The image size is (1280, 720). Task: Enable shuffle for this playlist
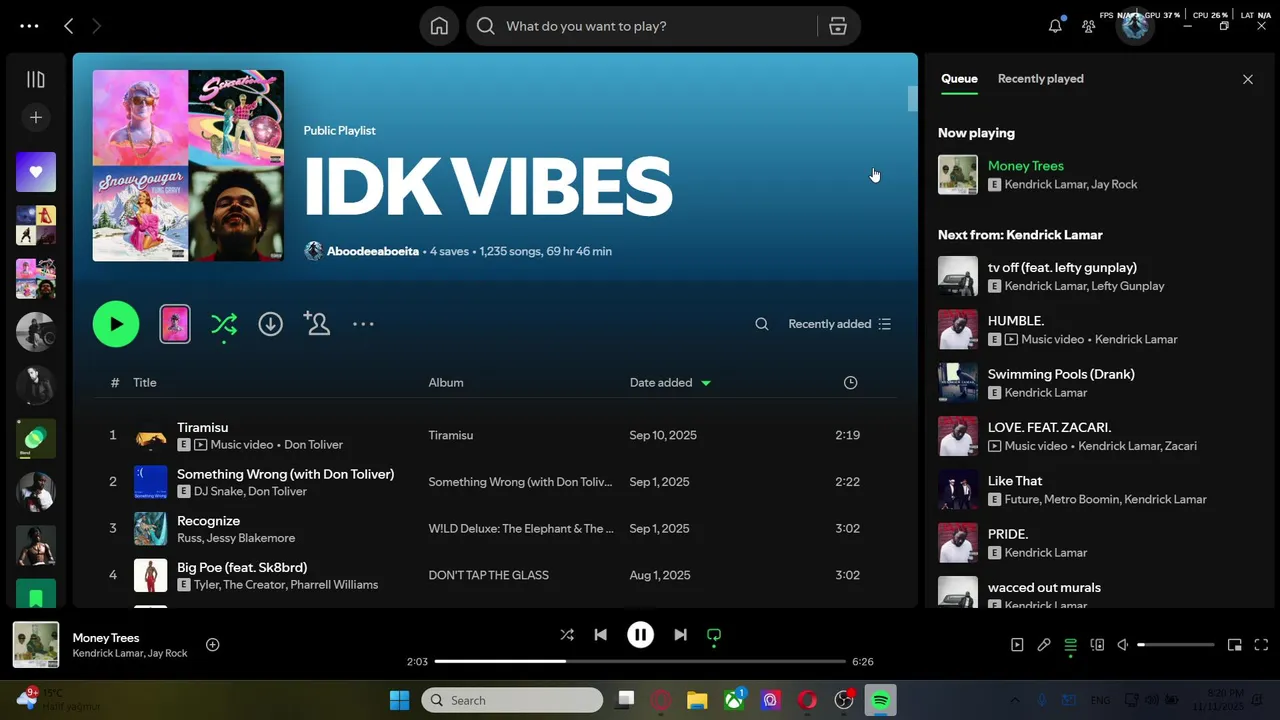tap(224, 324)
